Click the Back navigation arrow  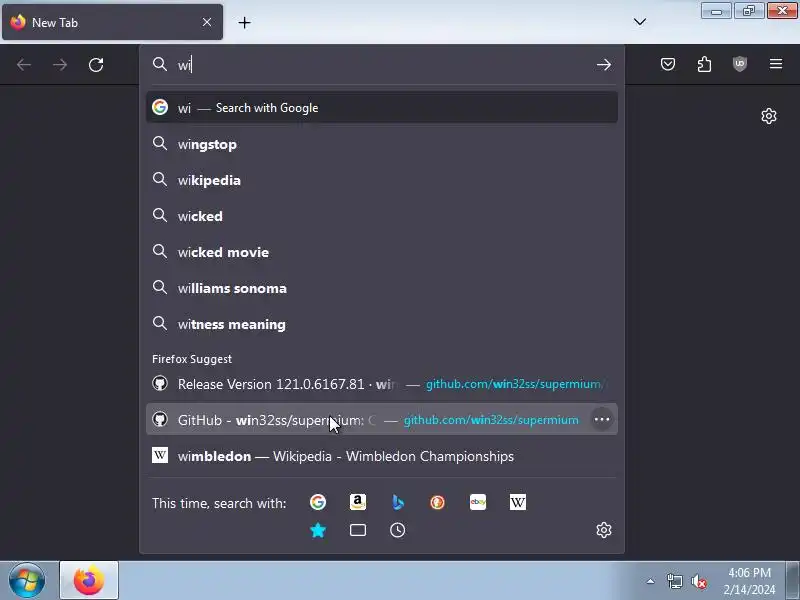[24, 65]
